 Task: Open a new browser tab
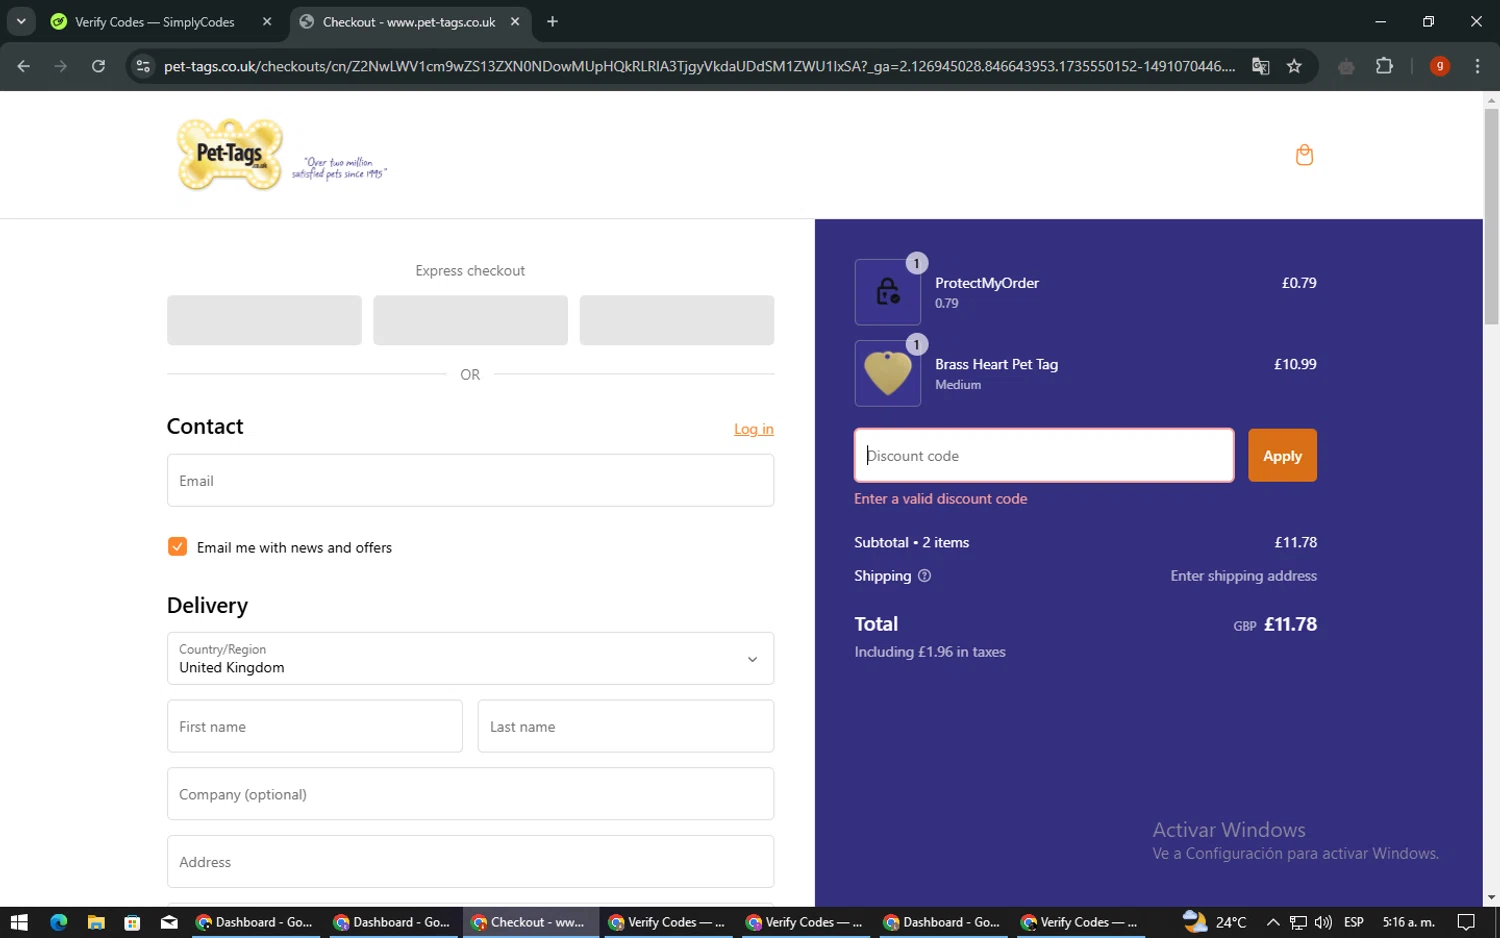coord(552,21)
